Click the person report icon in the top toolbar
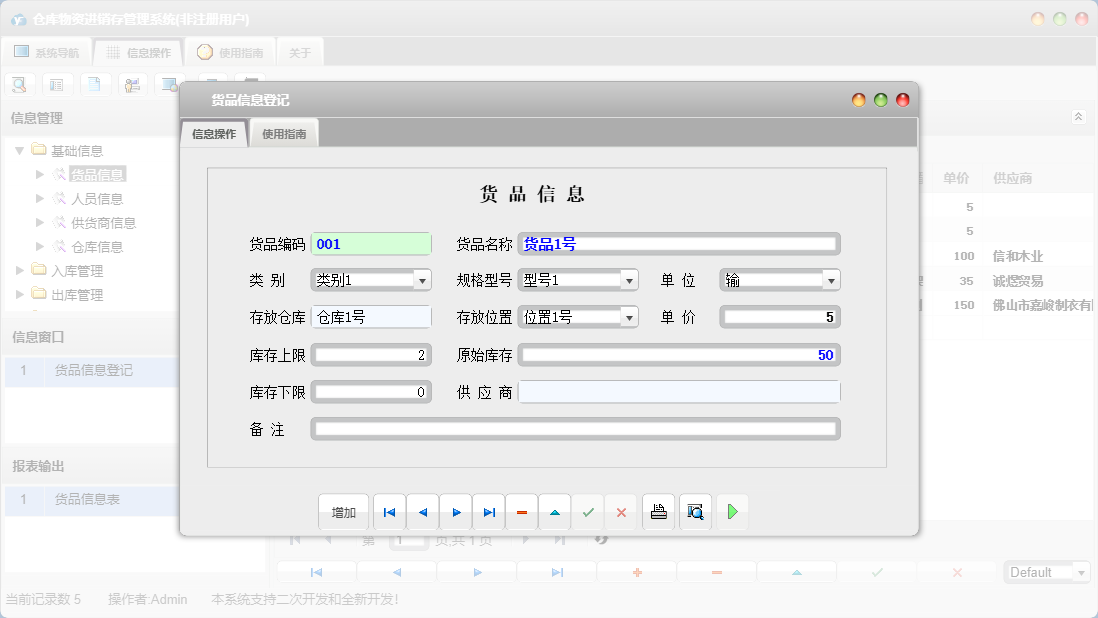1098x618 pixels. tap(132, 84)
